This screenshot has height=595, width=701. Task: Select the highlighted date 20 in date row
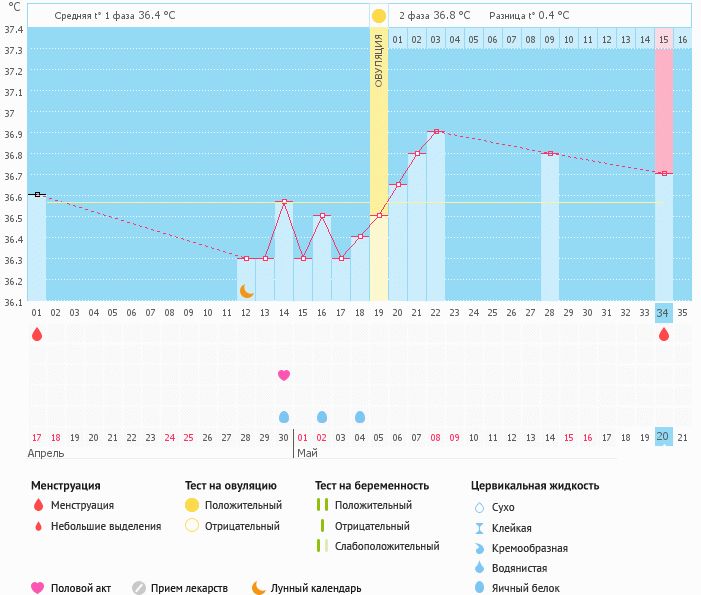coord(664,437)
